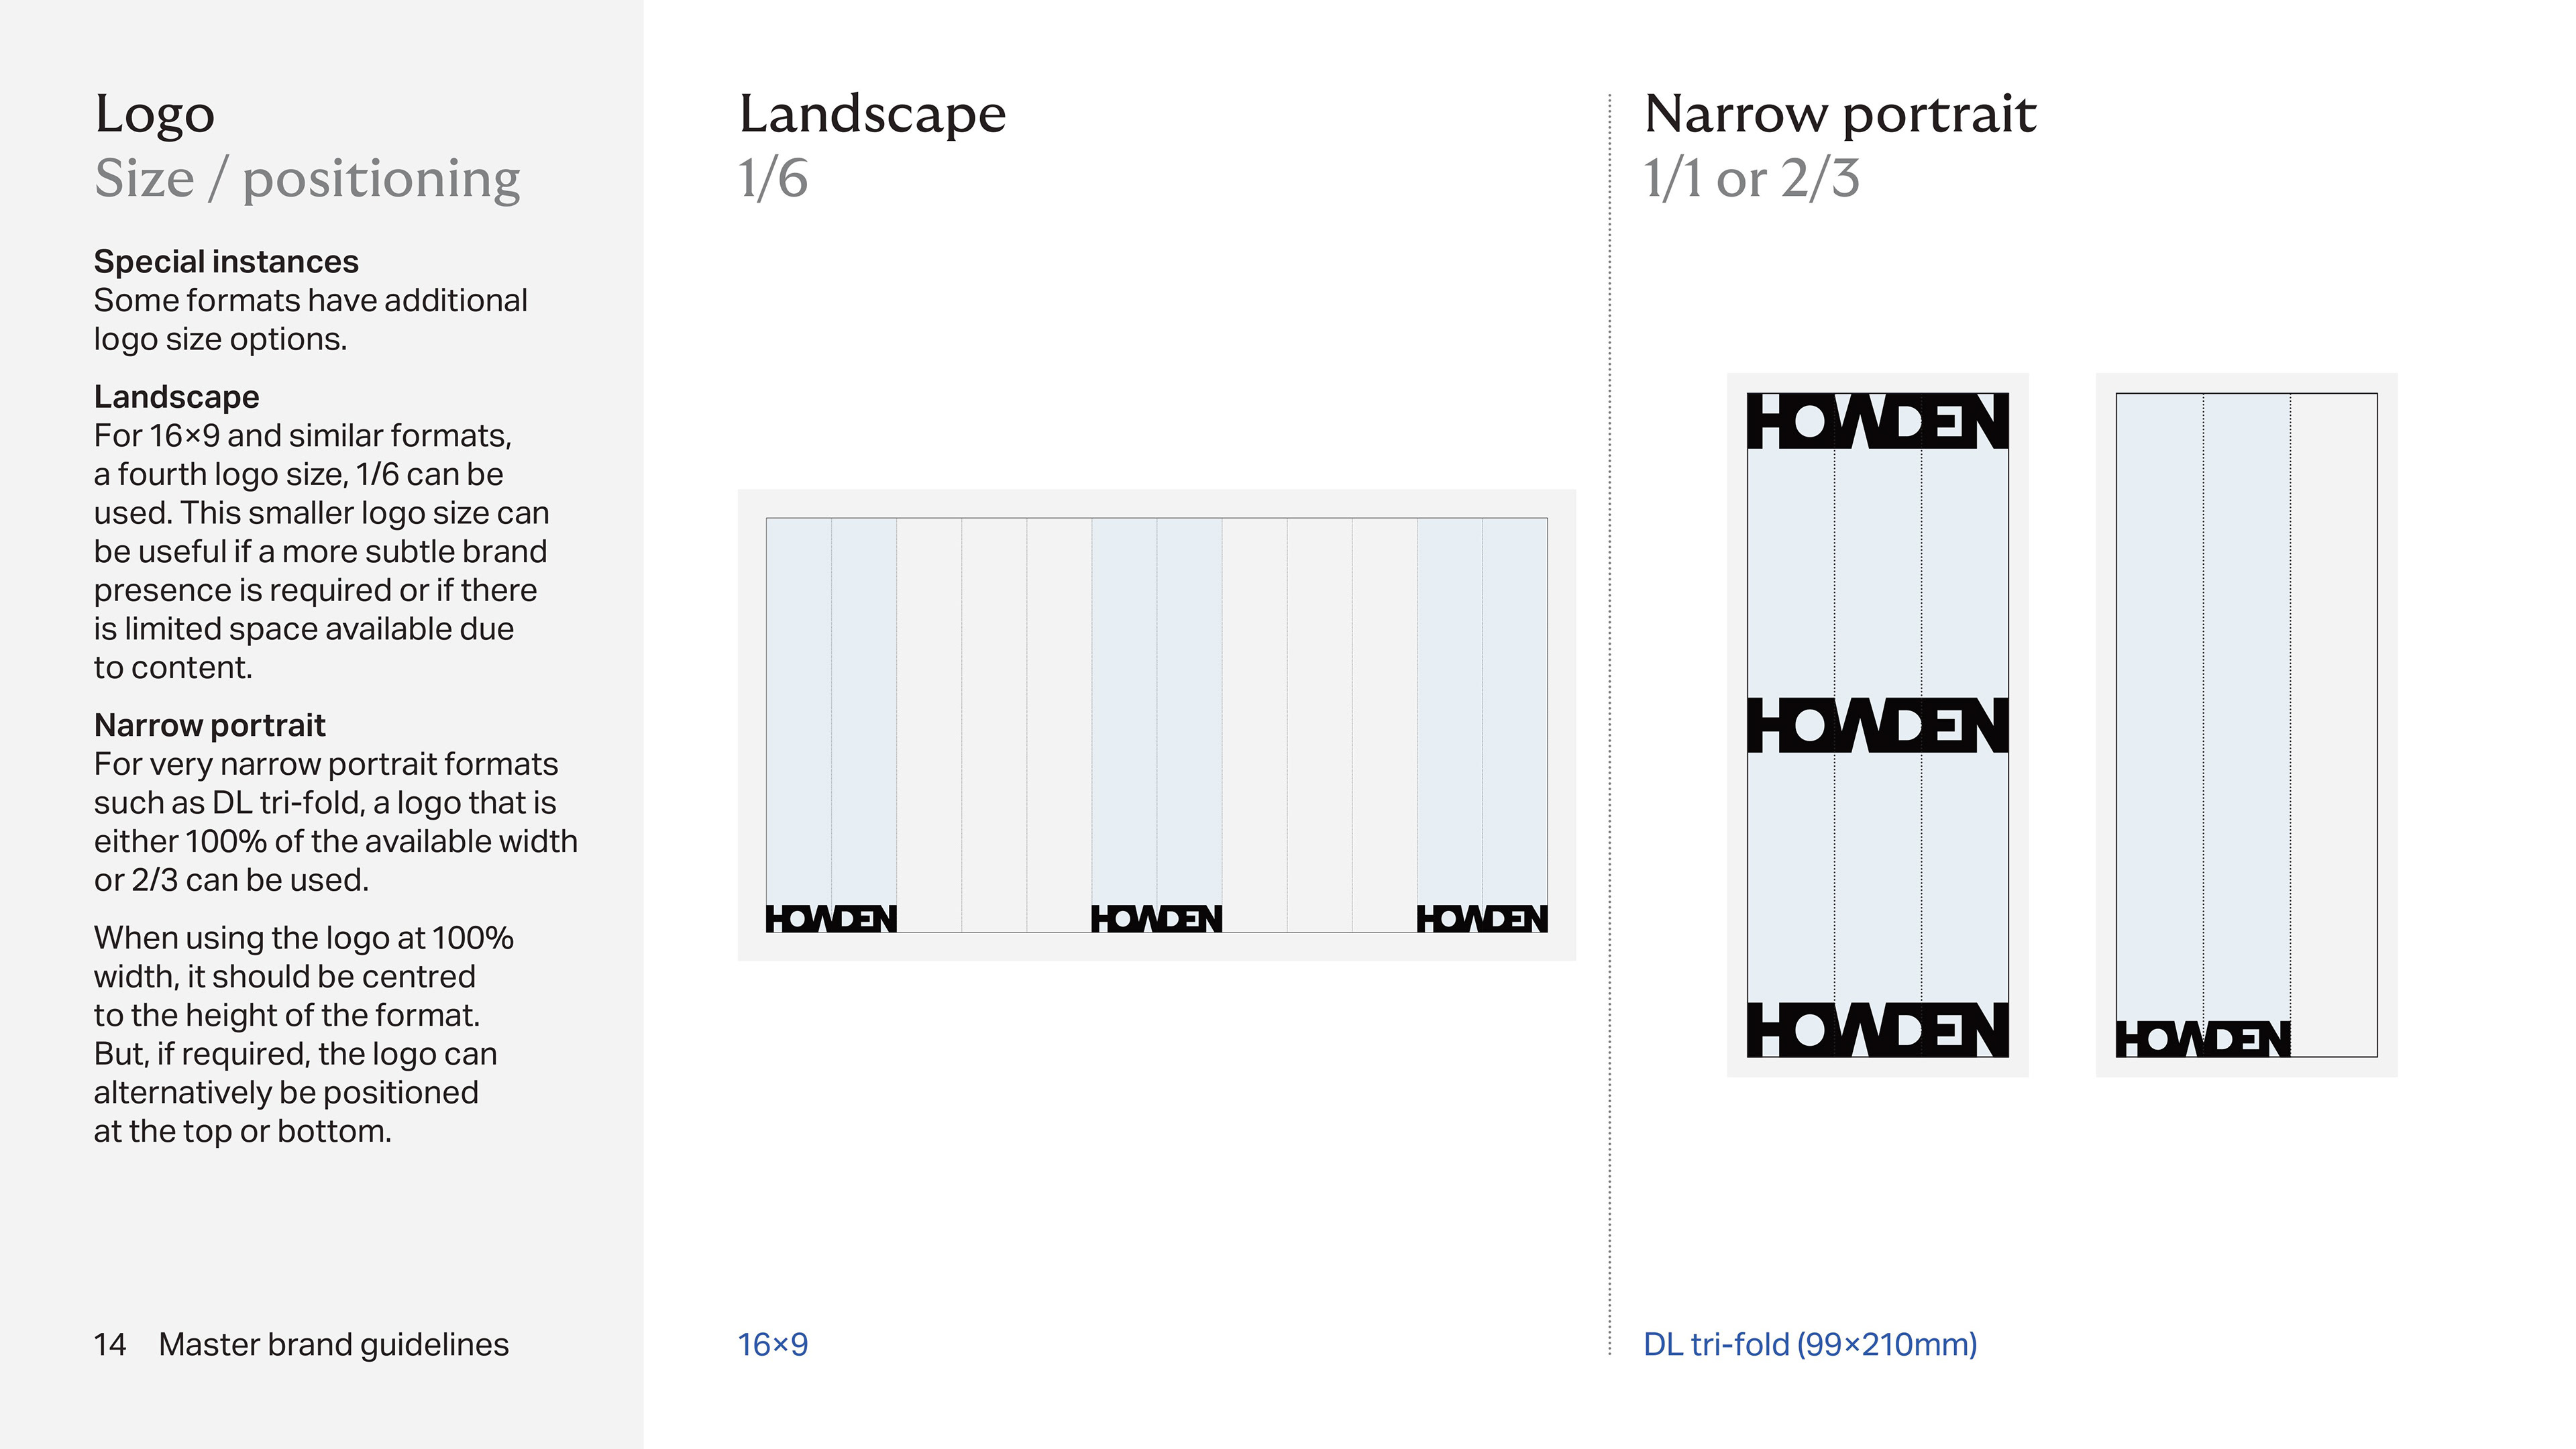Click the blue 16×9 caption
Viewport: 2576px width, 1449px height.
[x=772, y=1344]
